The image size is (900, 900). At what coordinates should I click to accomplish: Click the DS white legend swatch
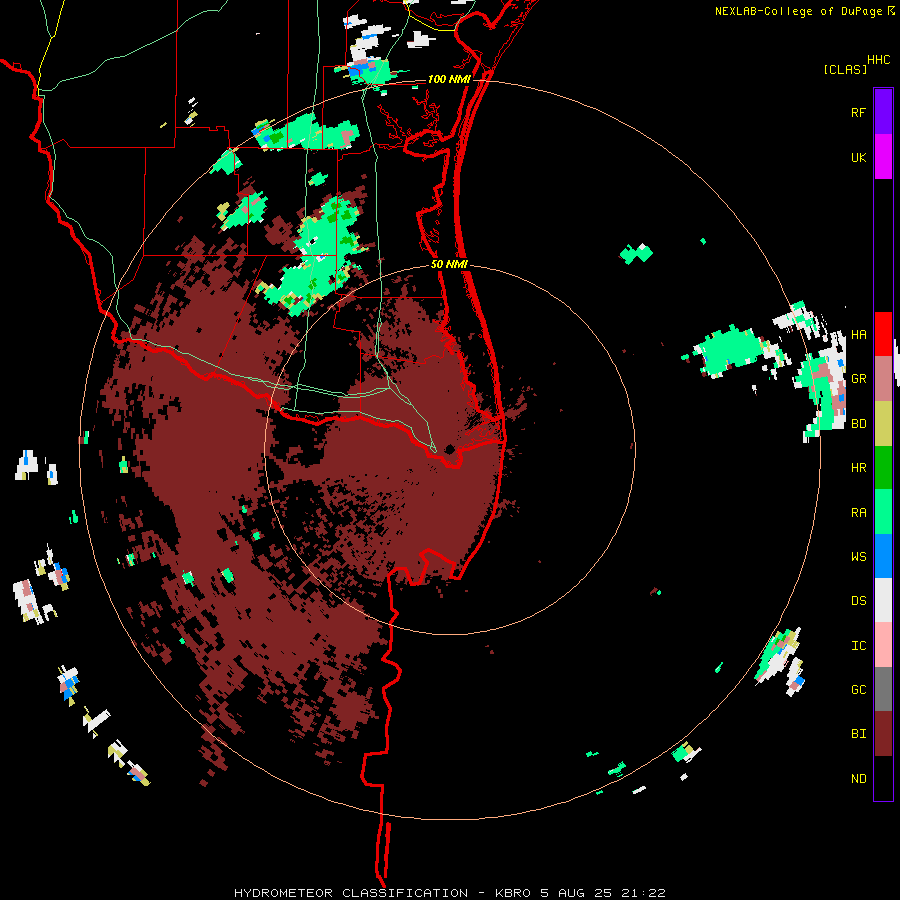pyautogui.click(x=883, y=600)
